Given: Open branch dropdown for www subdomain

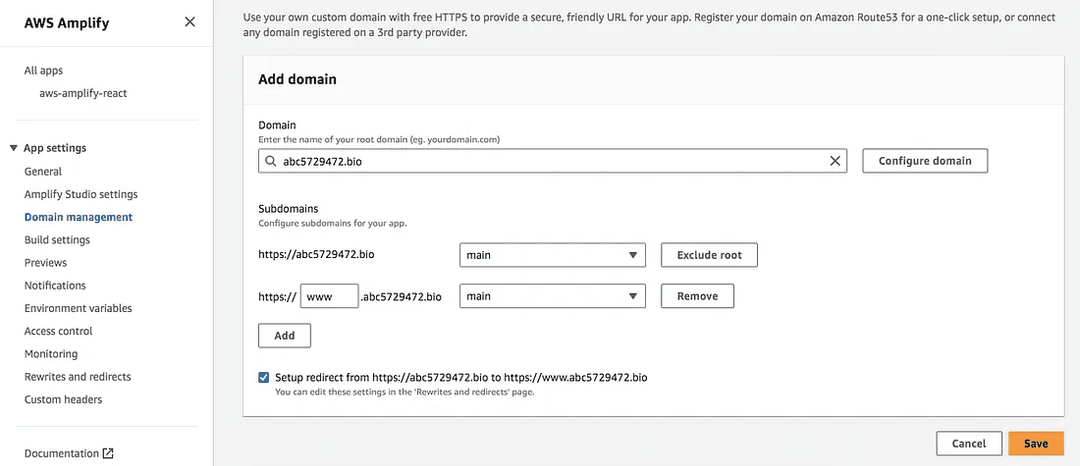Looking at the screenshot, I should click(552, 296).
